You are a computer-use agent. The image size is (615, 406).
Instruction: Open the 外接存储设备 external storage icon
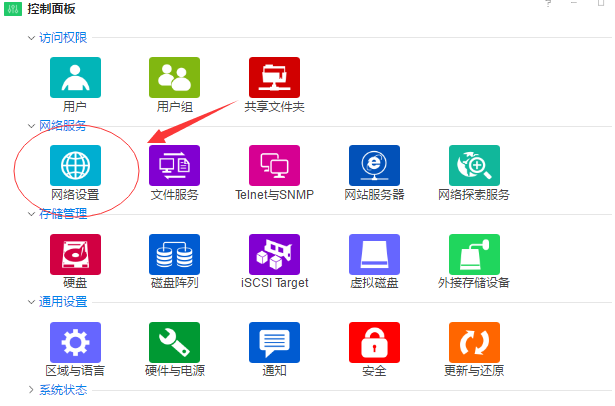pos(474,254)
